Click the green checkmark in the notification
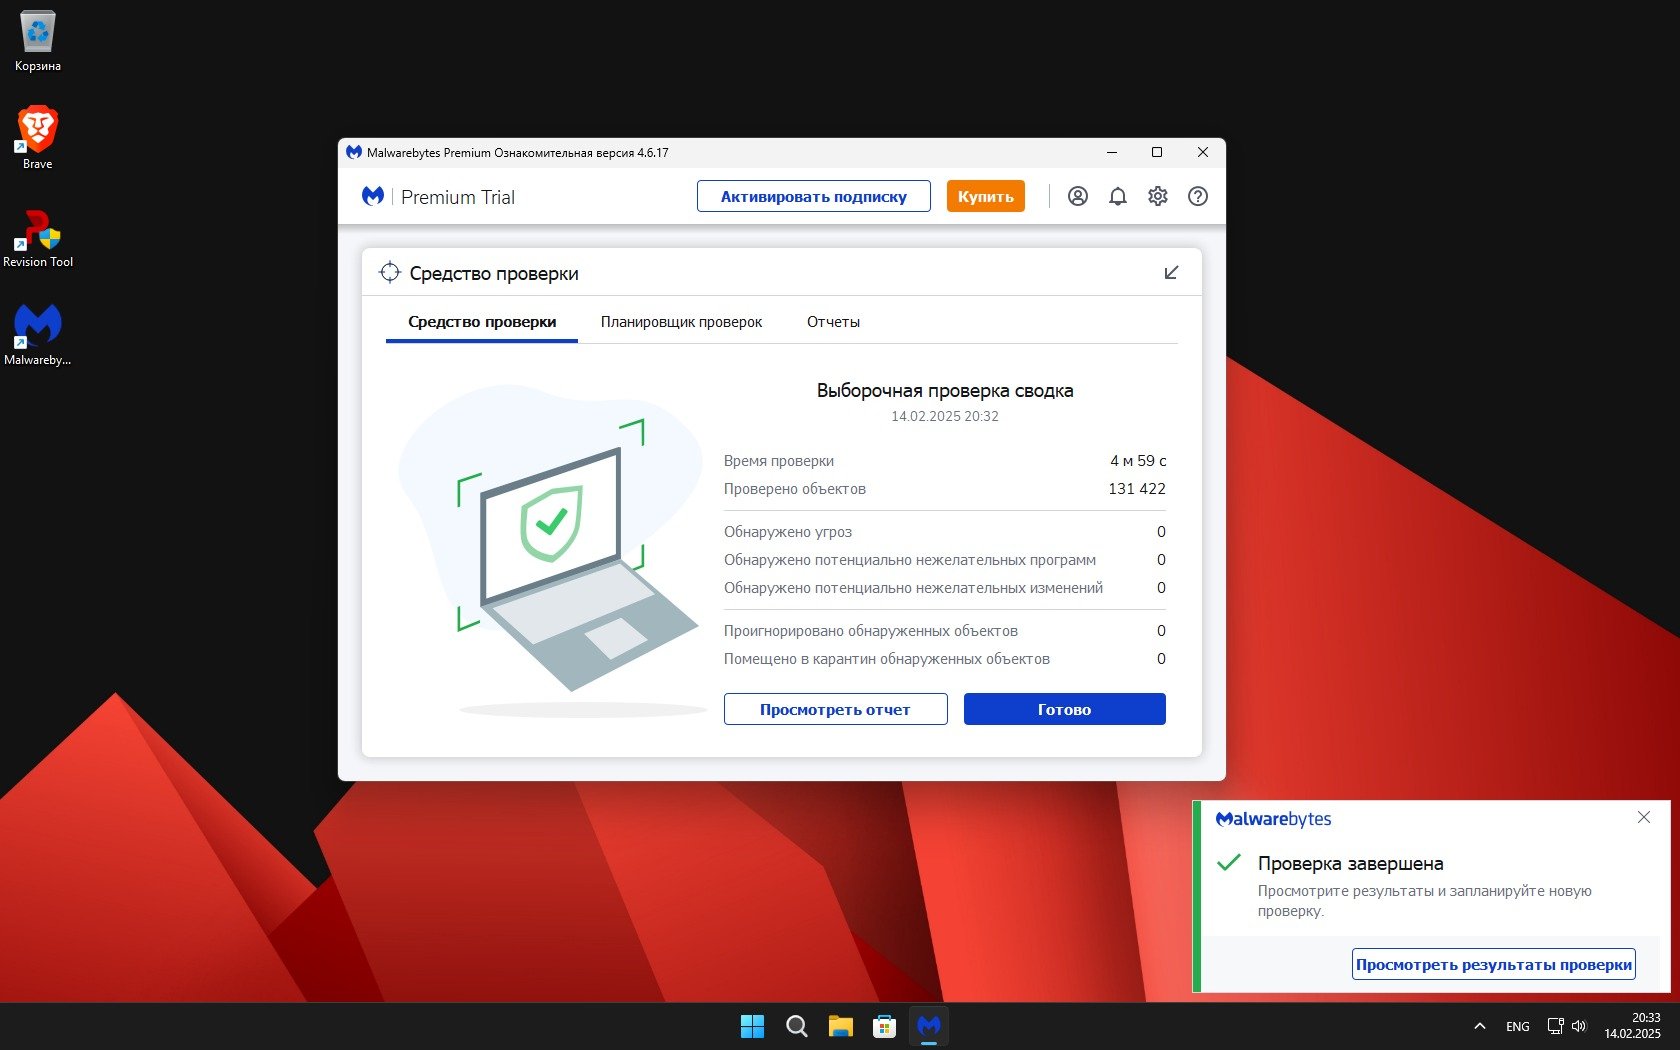 tap(1229, 862)
